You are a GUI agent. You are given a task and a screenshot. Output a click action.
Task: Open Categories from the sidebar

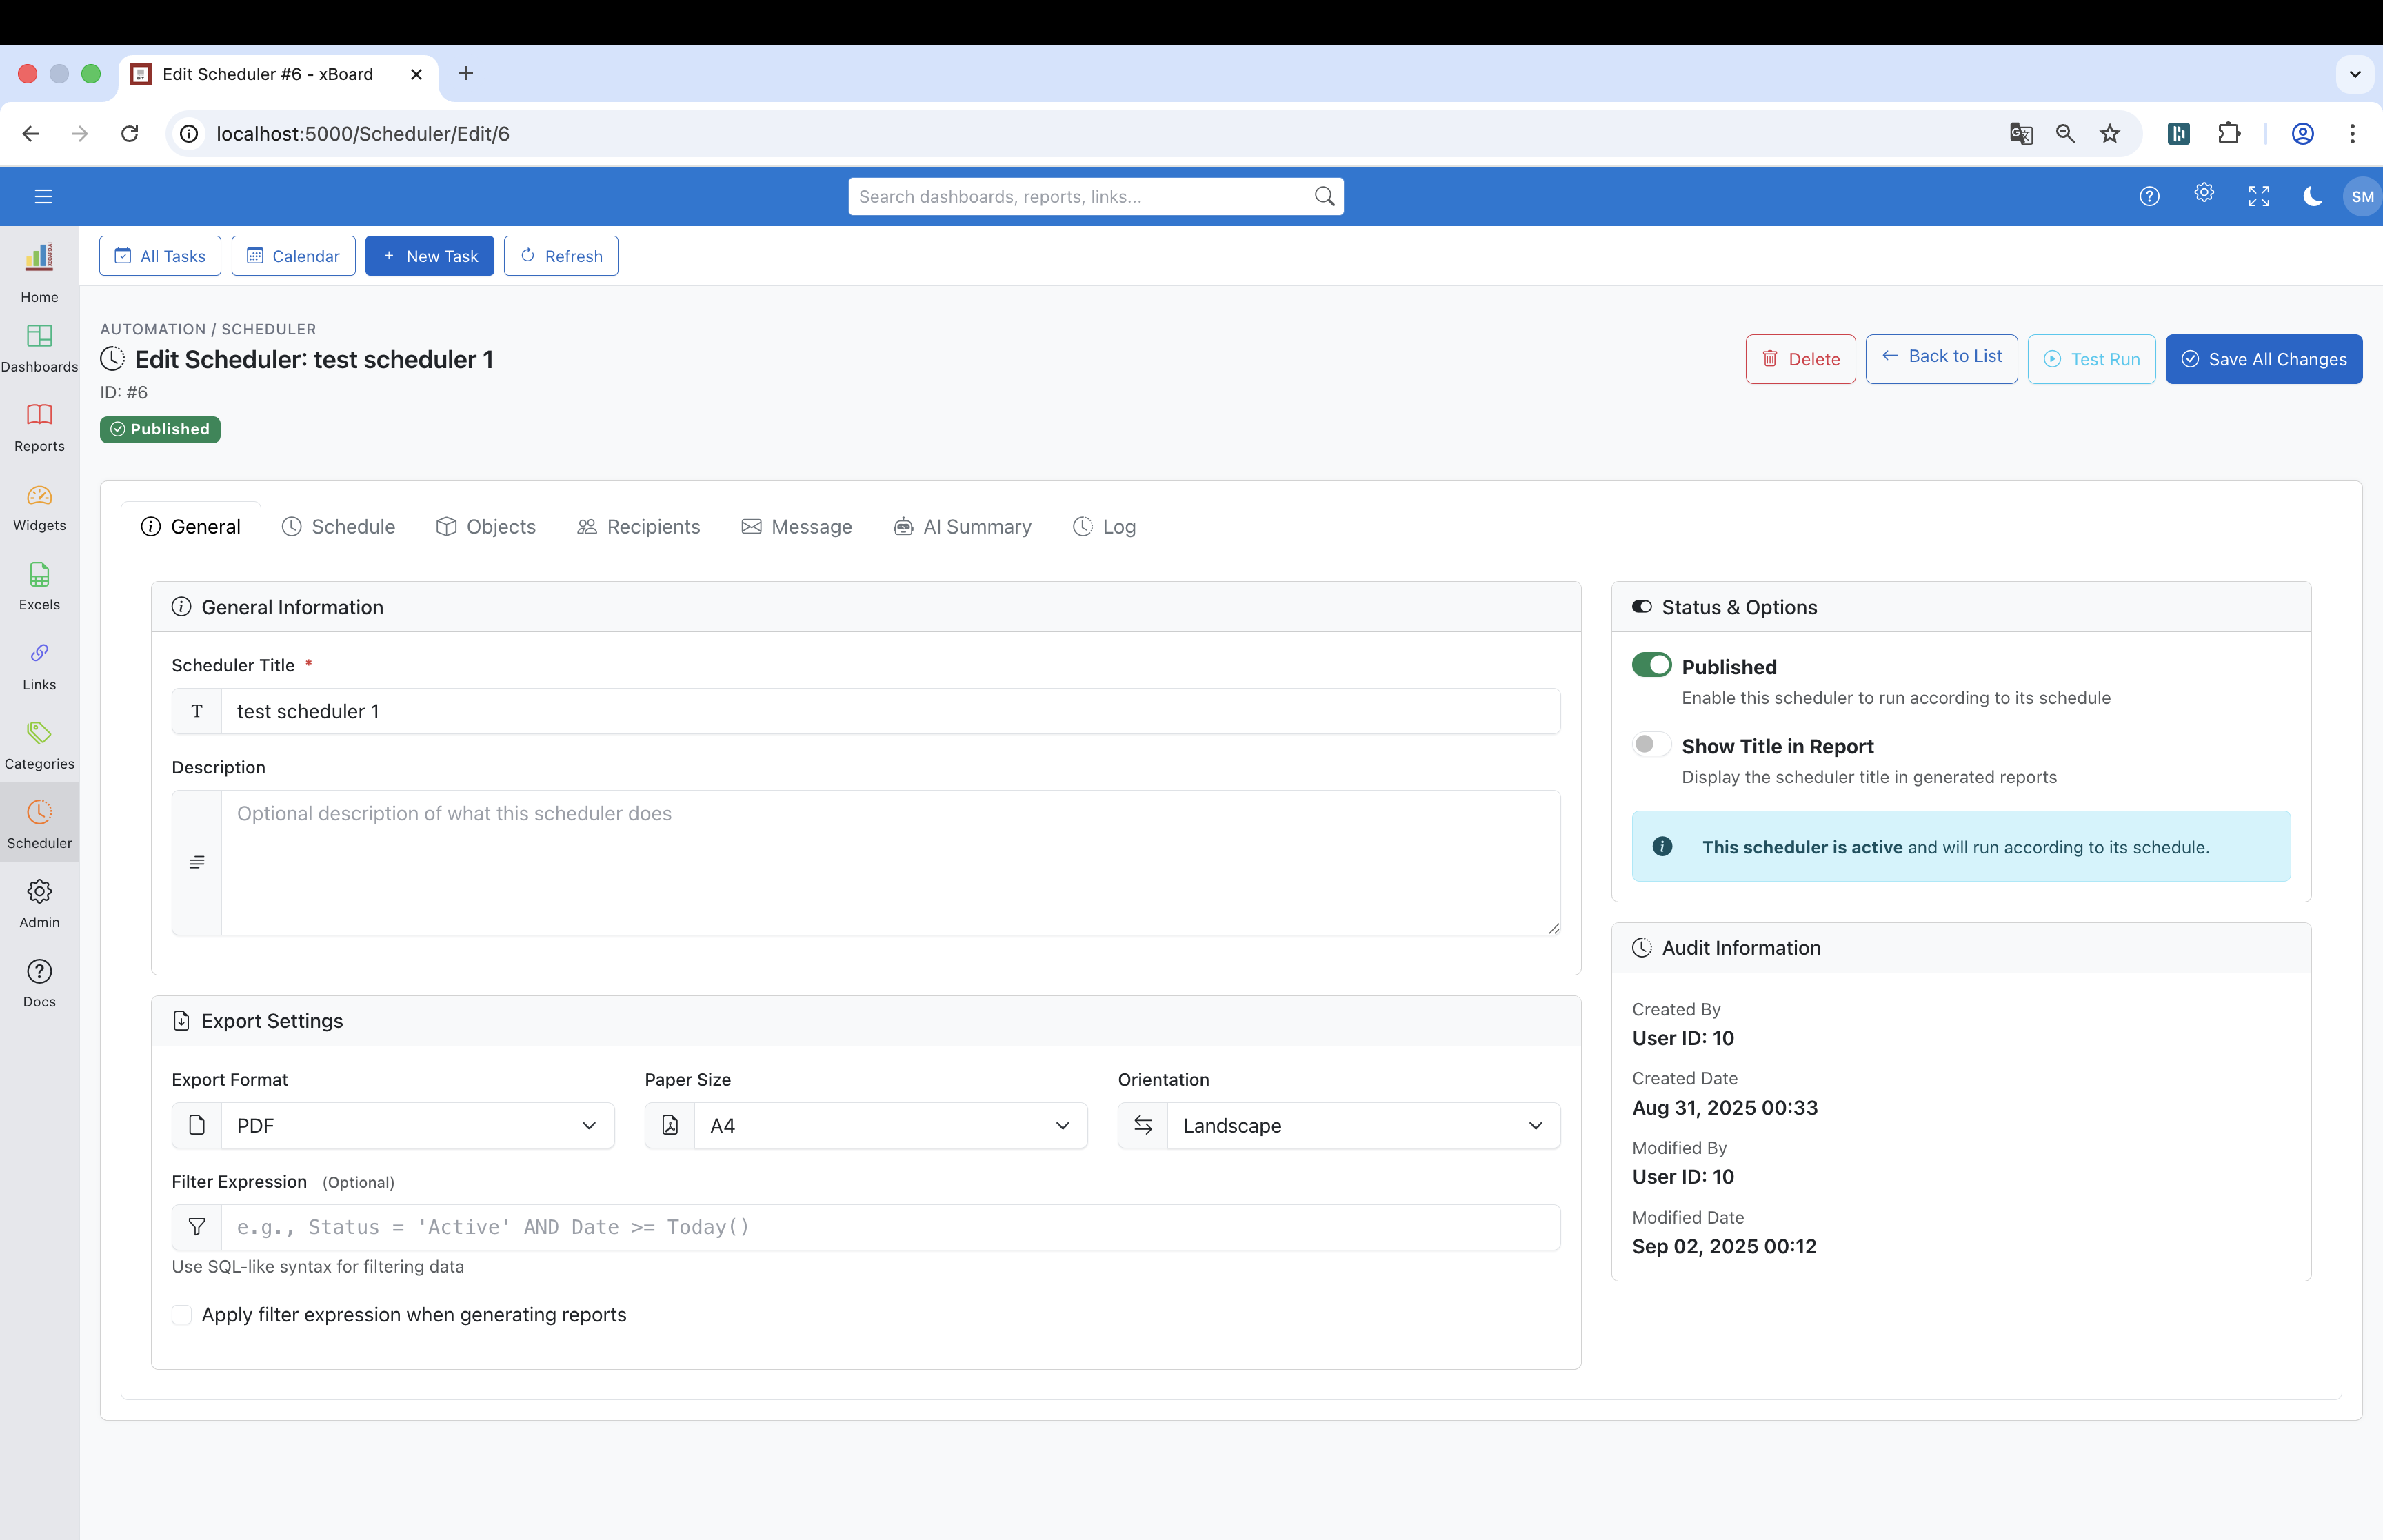pos(39,746)
